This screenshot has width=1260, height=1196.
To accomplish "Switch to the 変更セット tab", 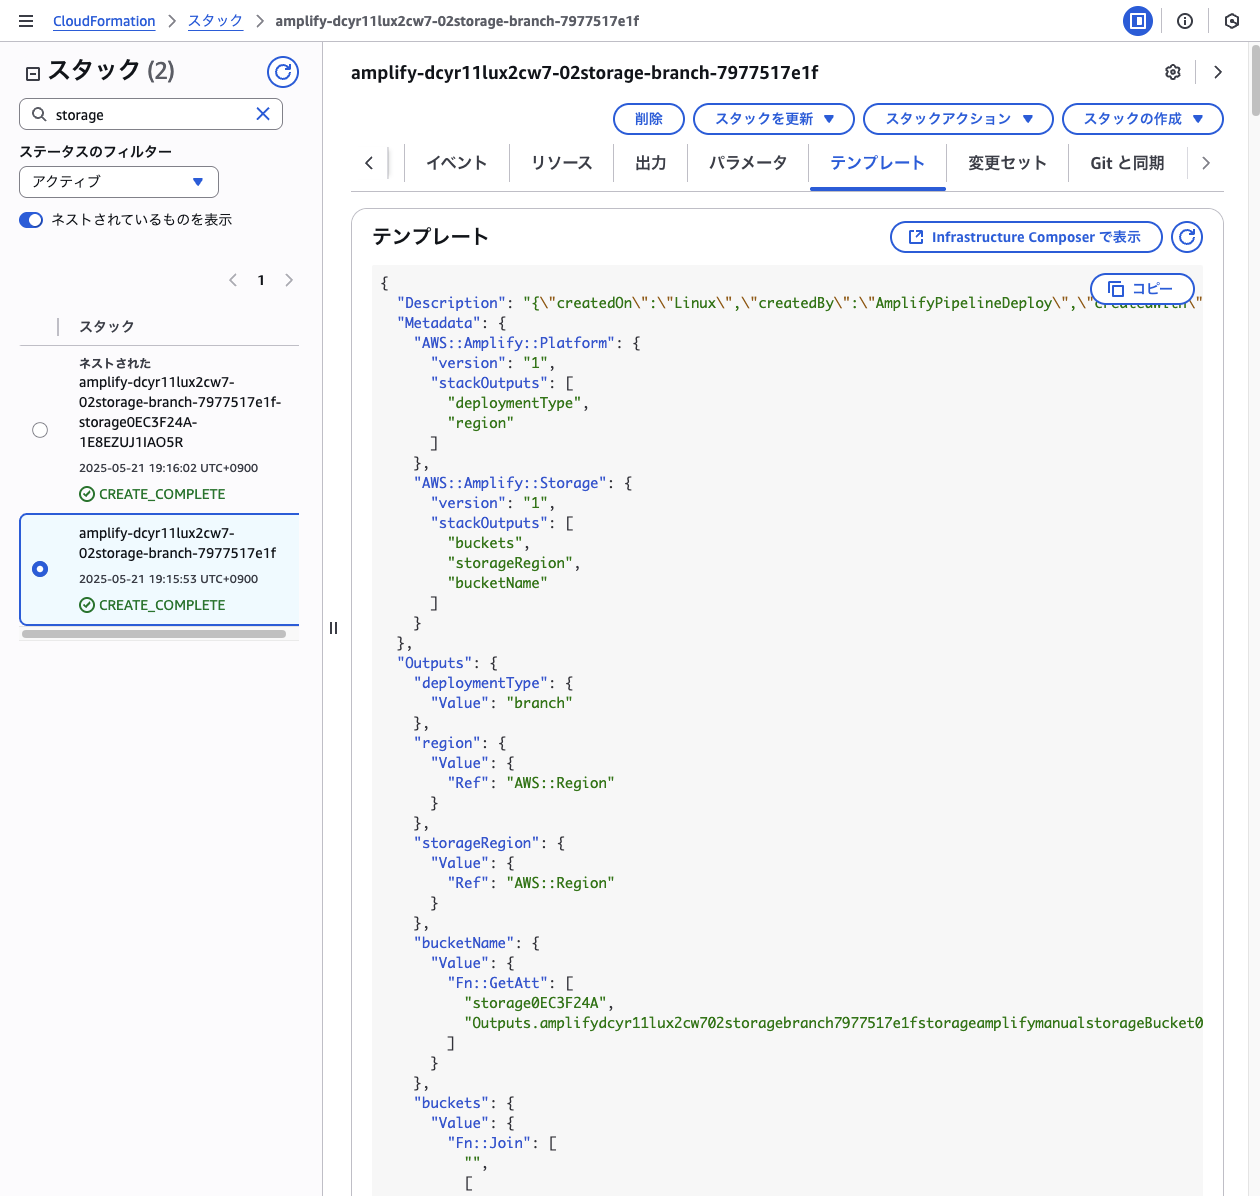I will (1008, 163).
